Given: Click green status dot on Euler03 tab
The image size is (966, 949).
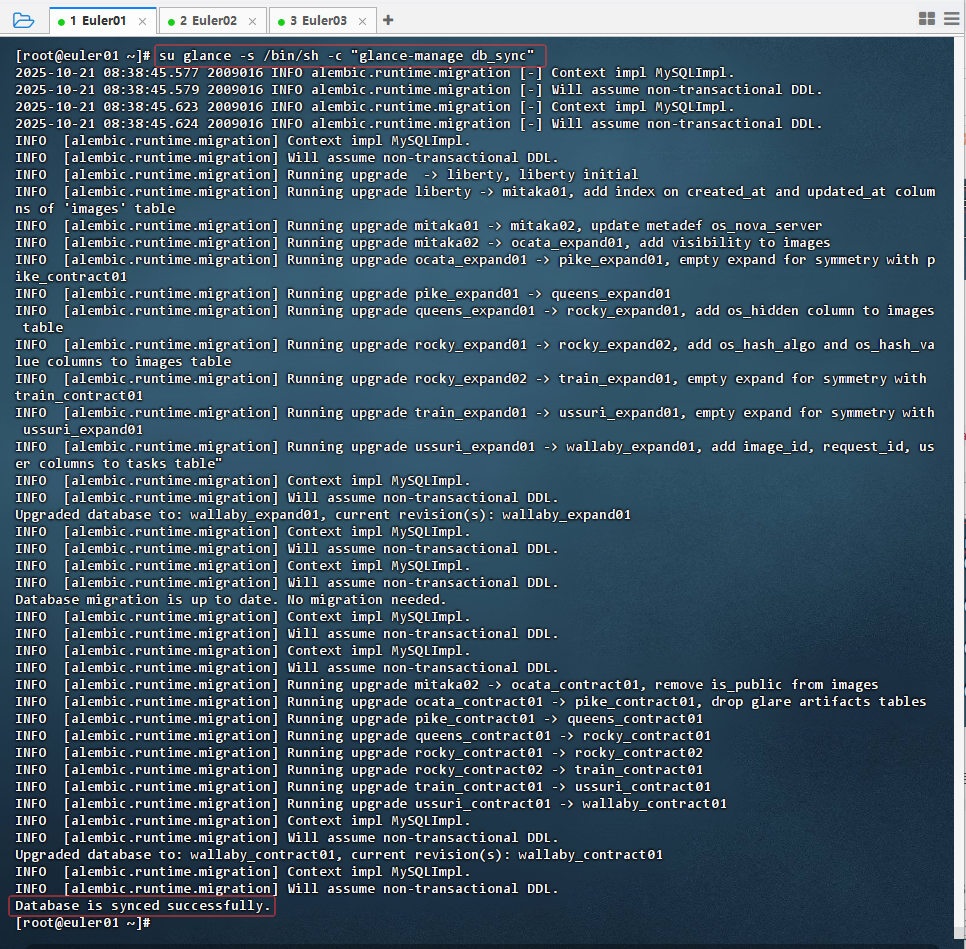Looking at the screenshot, I should click(282, 22).
